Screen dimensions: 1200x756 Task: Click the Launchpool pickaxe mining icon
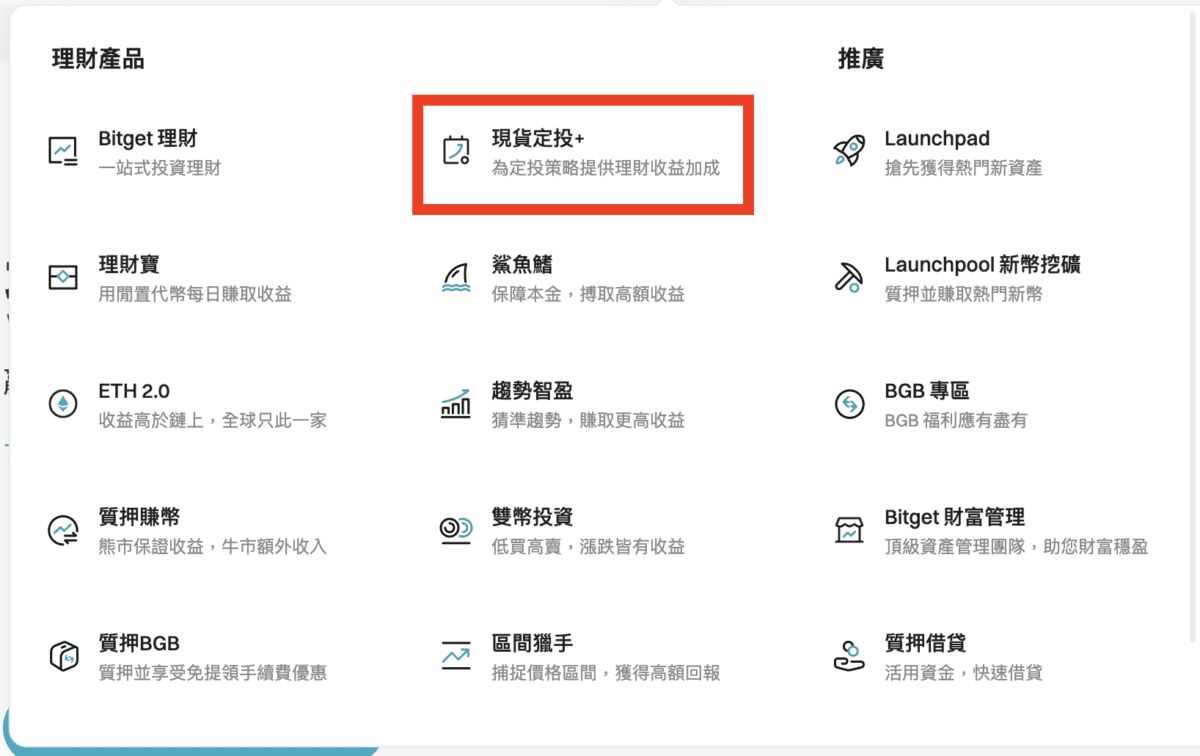848,276
